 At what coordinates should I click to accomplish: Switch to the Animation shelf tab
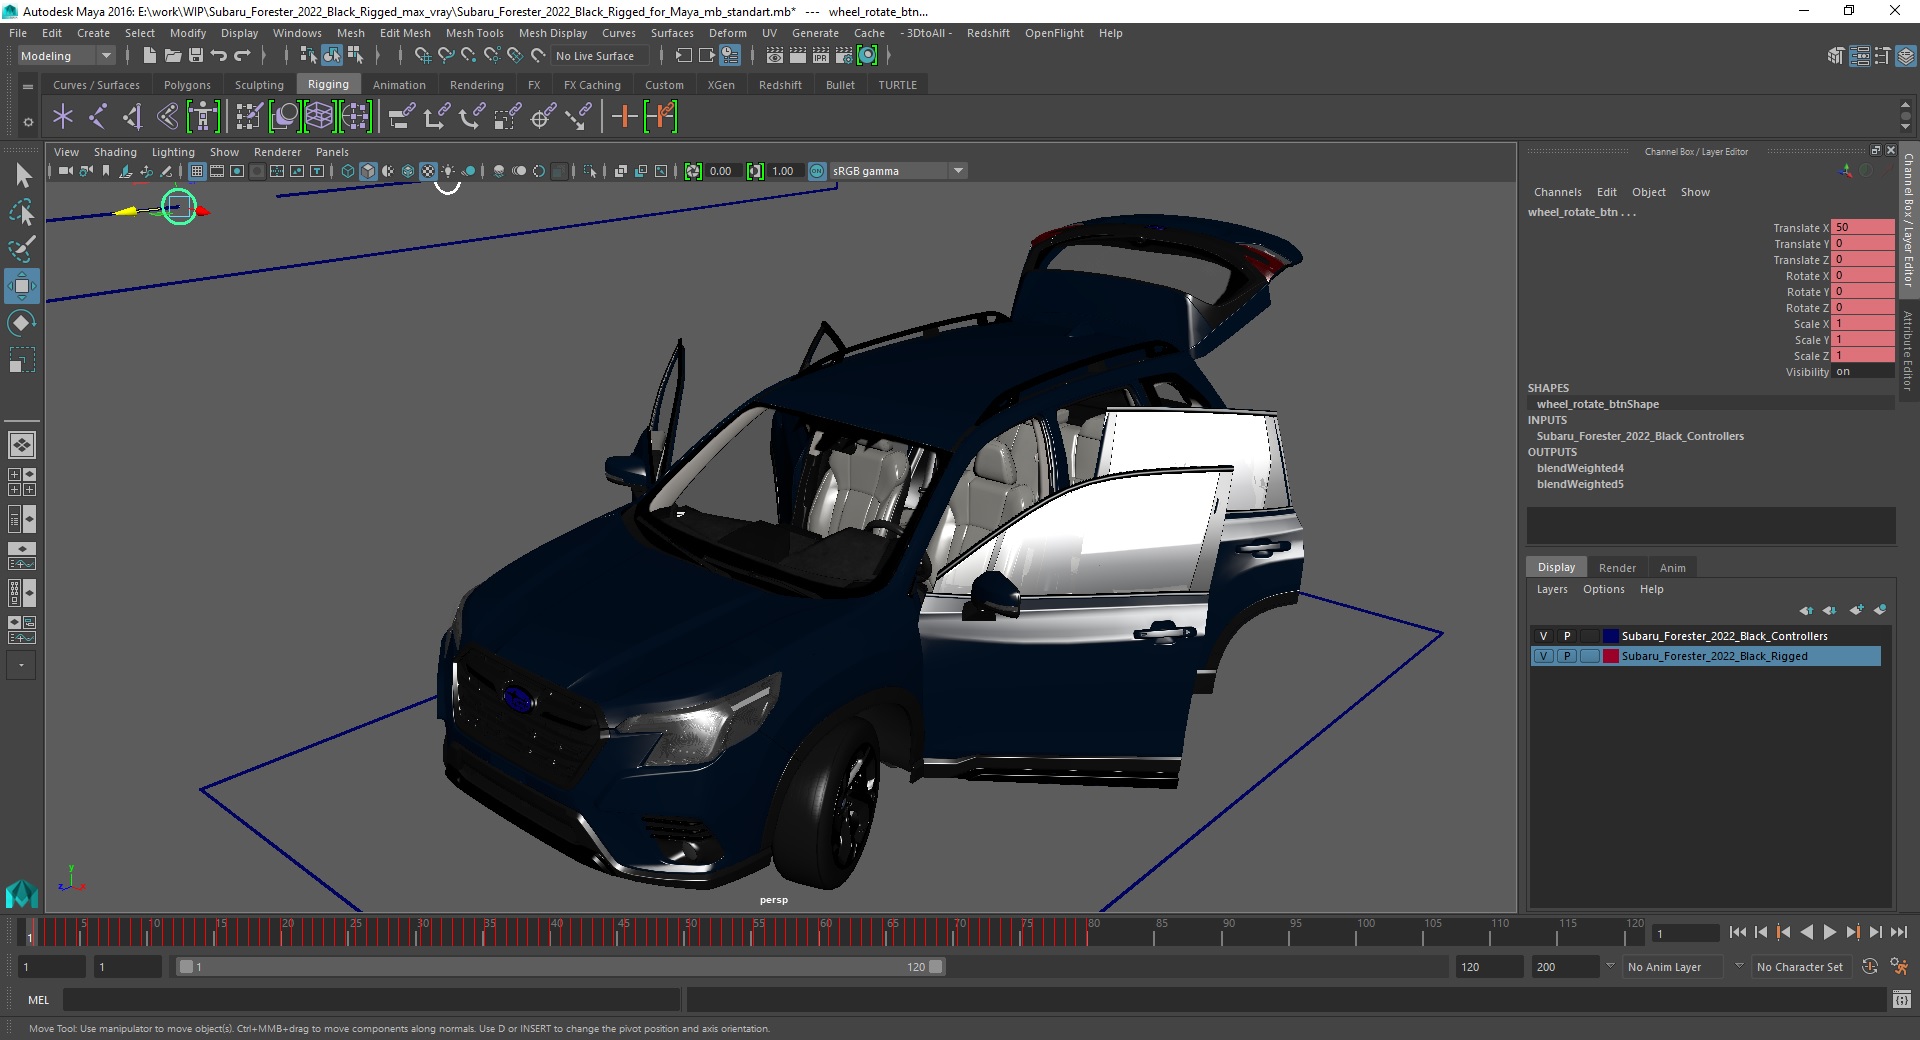(x=399, y=85)
